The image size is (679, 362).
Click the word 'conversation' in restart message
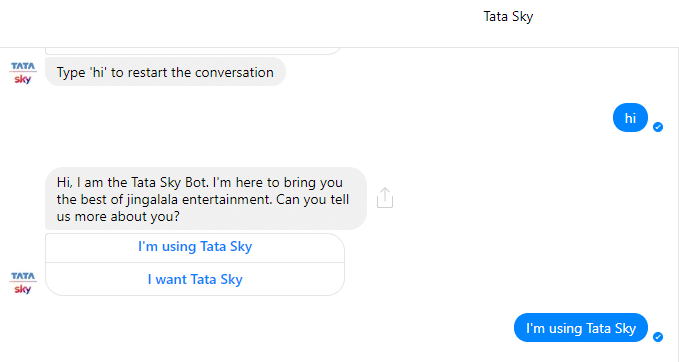click(x=234, y=72)
